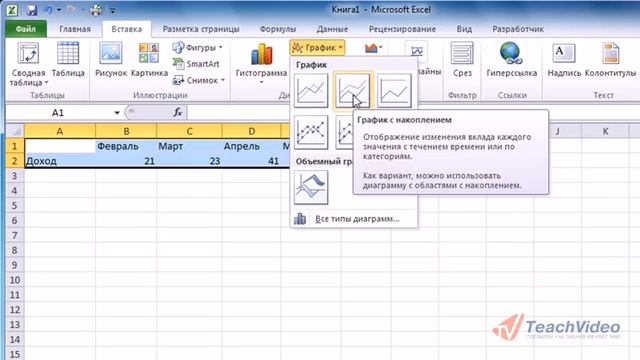Click cell containing Февраль
Image resolution: width=640 pixels, height=360 pixels.
pos(126,146)
